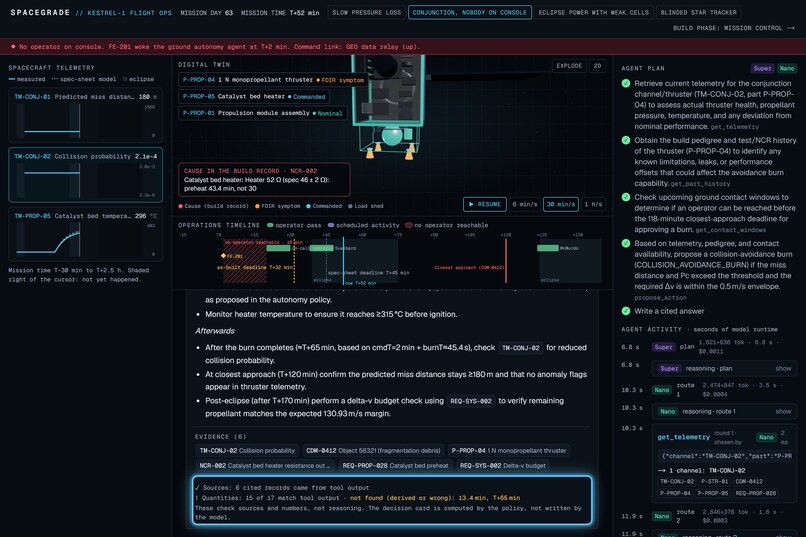The height and width of the screenshot is (537, 806).
Task: Open evidence CDM-0412 Object 58321 fragmentation debris
Action: point(373,451)
